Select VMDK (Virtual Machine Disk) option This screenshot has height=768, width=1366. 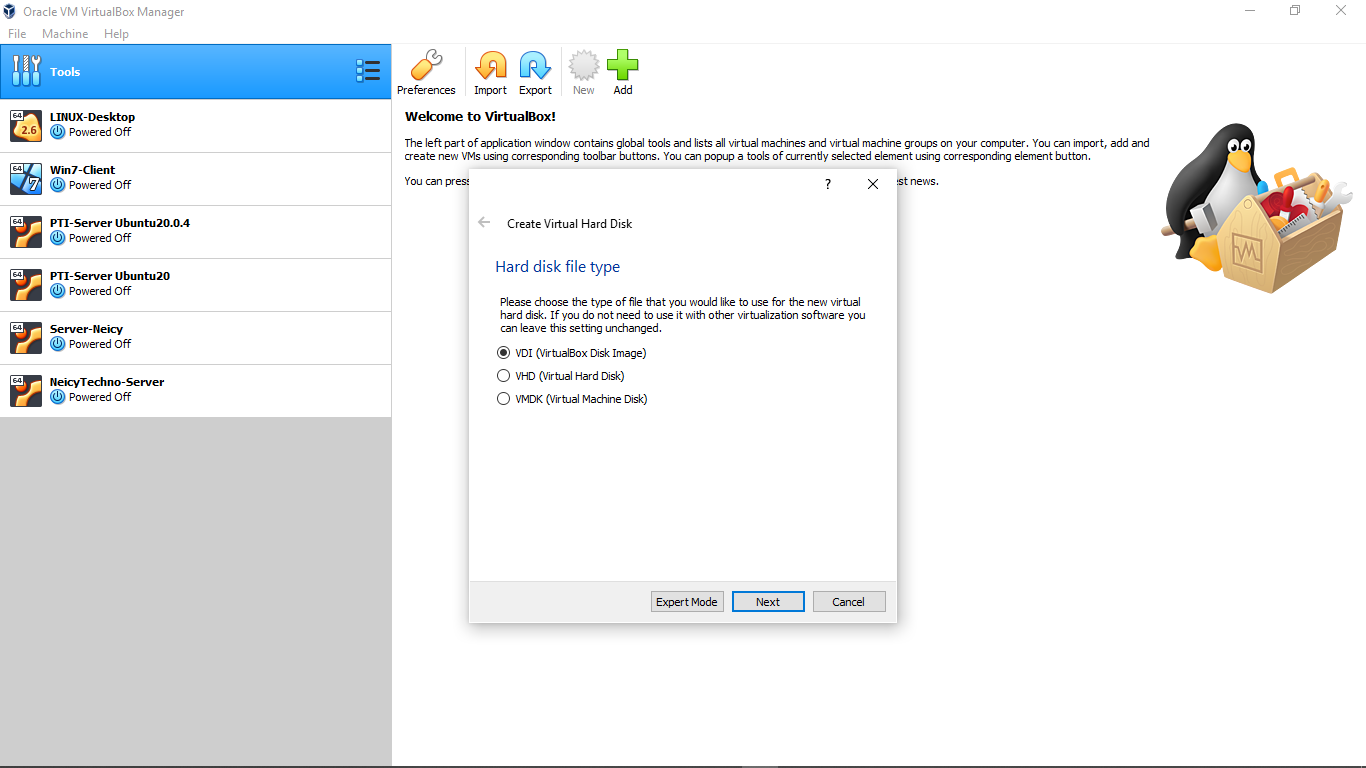click(572, 399)
